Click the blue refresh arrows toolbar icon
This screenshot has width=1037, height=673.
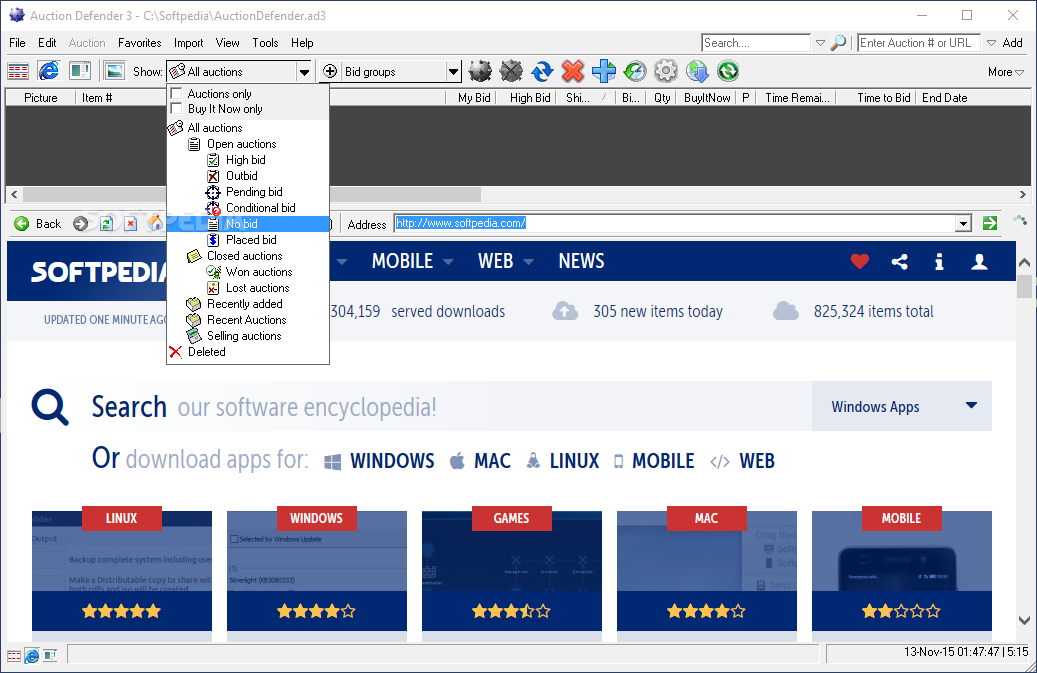click(542, 71)
